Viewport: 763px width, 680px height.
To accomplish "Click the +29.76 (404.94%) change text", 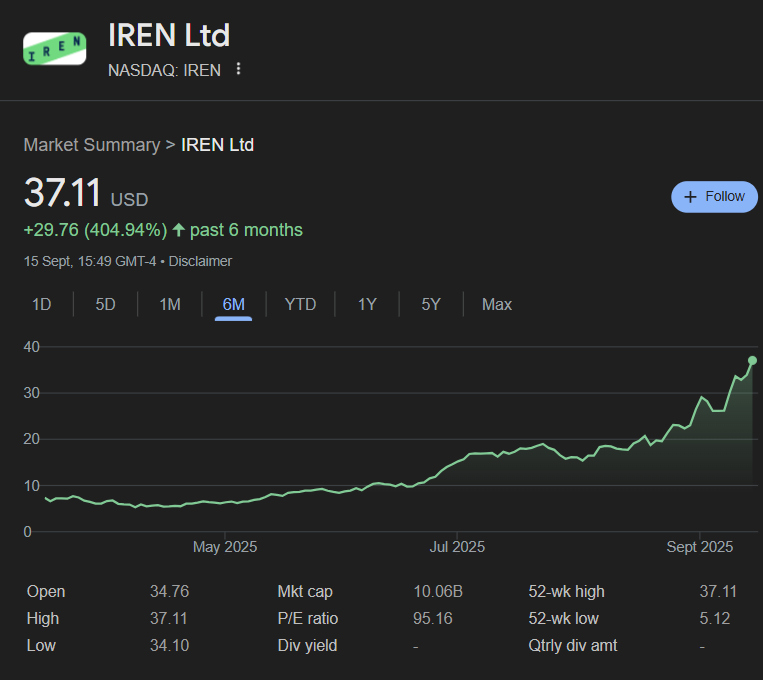I will point(95,230).
